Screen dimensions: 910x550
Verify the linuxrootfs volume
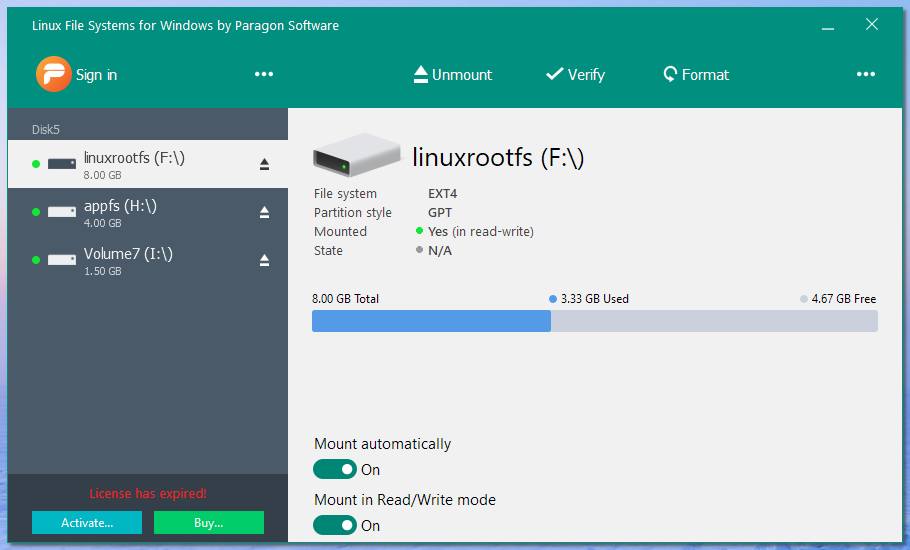[575, 74]
